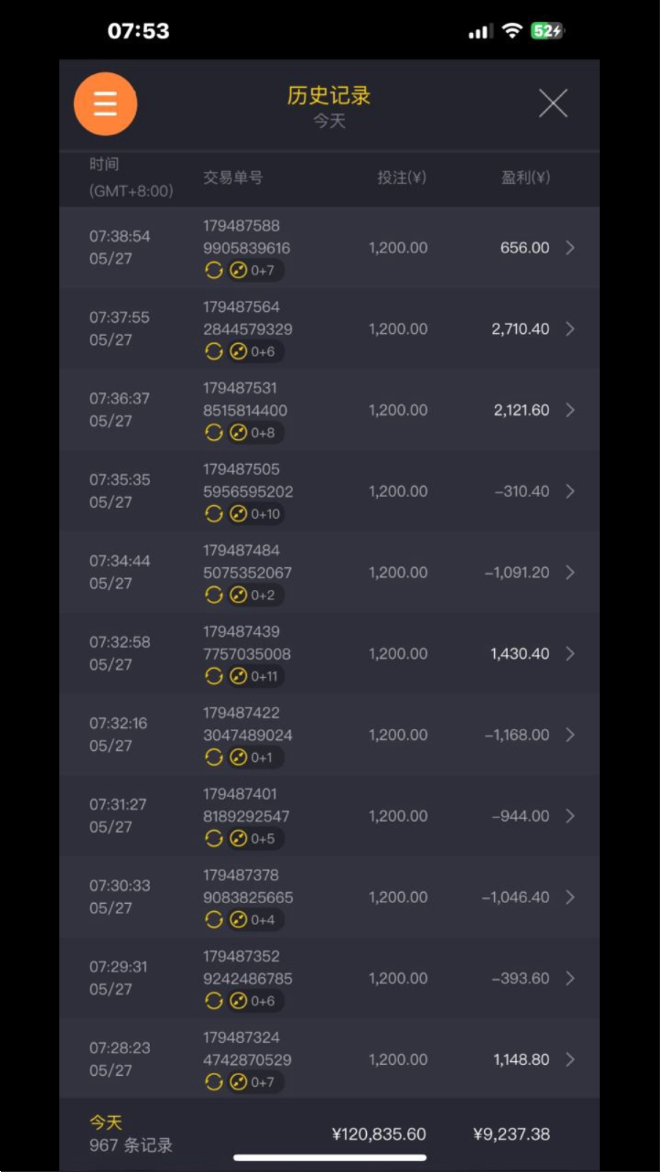
Task: Click the battery indicator in the status bar
Action: tap(548, 31)
